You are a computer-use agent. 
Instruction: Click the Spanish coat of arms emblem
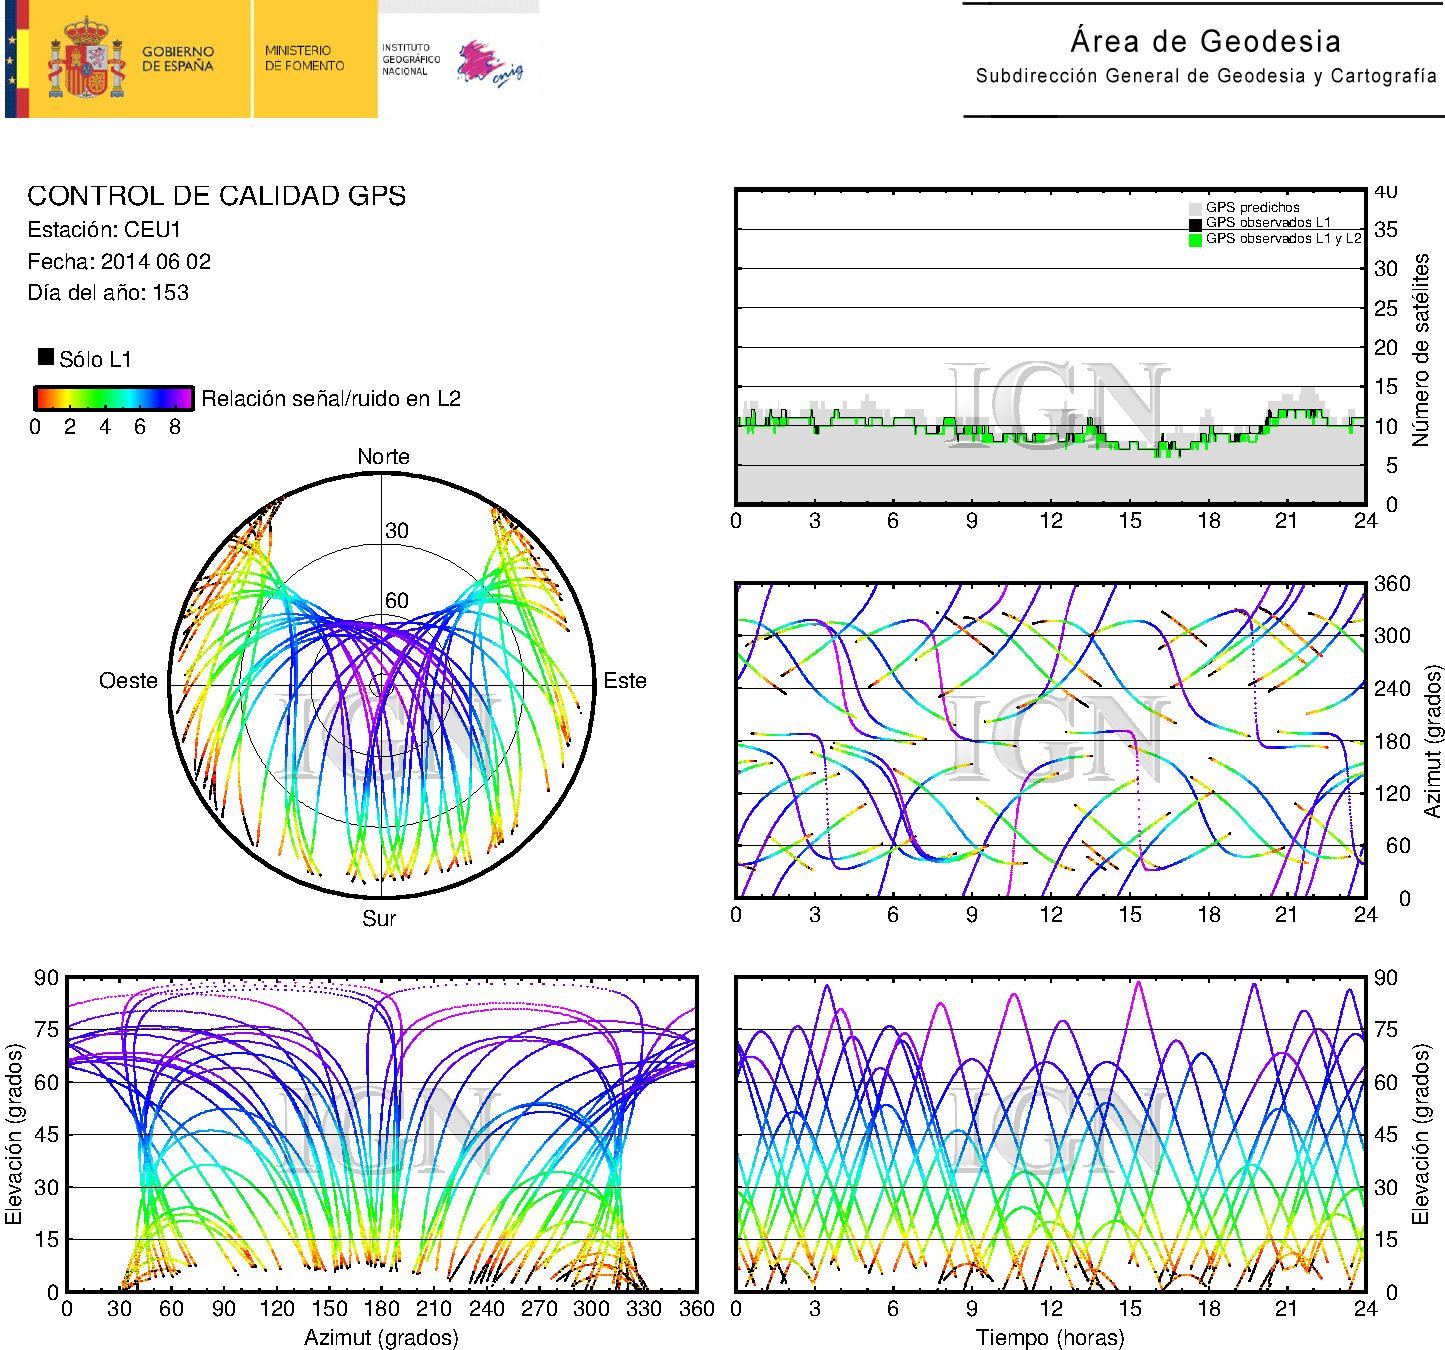[86, 59]
